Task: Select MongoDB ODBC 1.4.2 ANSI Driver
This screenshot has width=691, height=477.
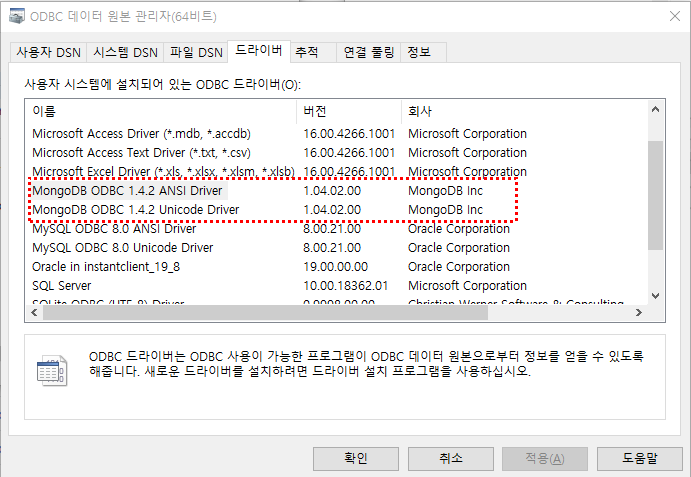Action: click(127, 191)
